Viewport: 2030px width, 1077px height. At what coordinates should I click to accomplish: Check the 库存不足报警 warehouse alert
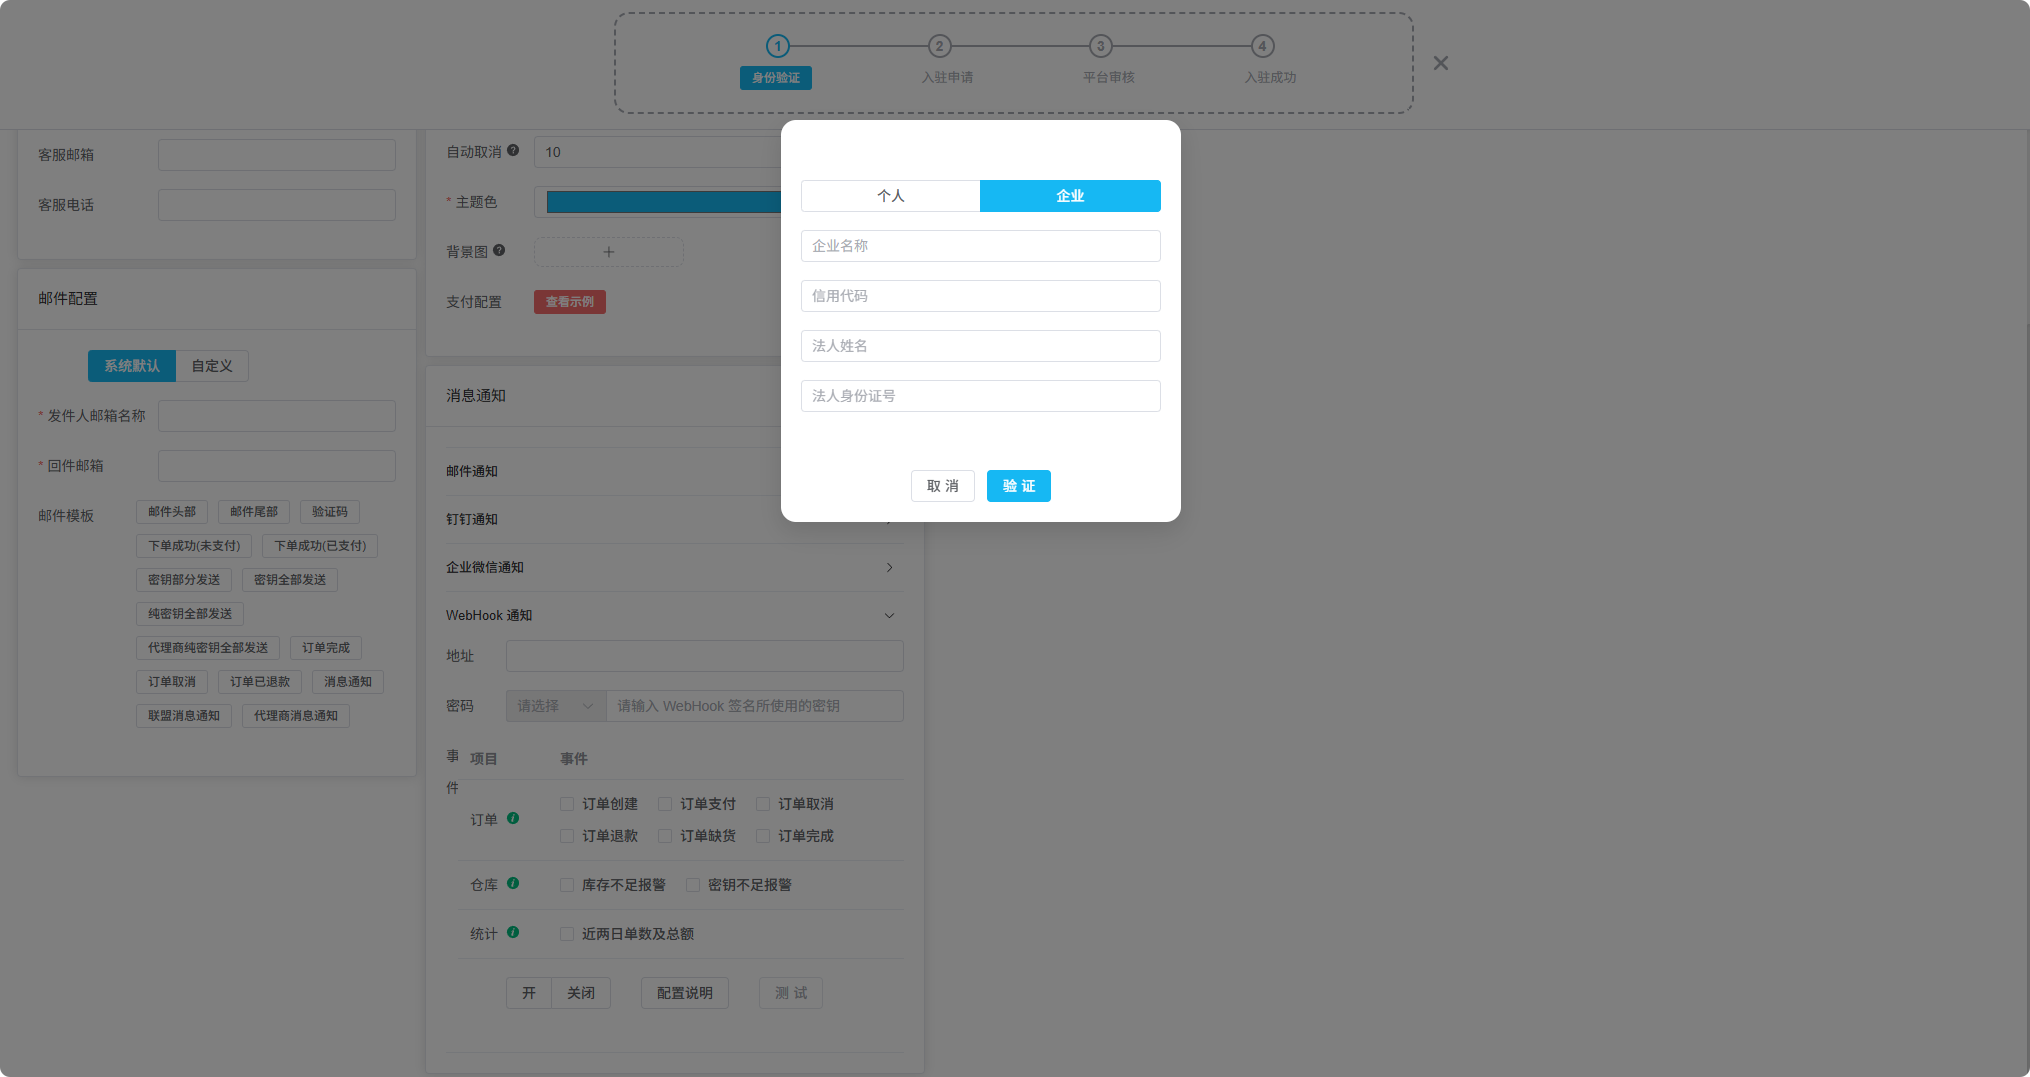pos(566,884)
